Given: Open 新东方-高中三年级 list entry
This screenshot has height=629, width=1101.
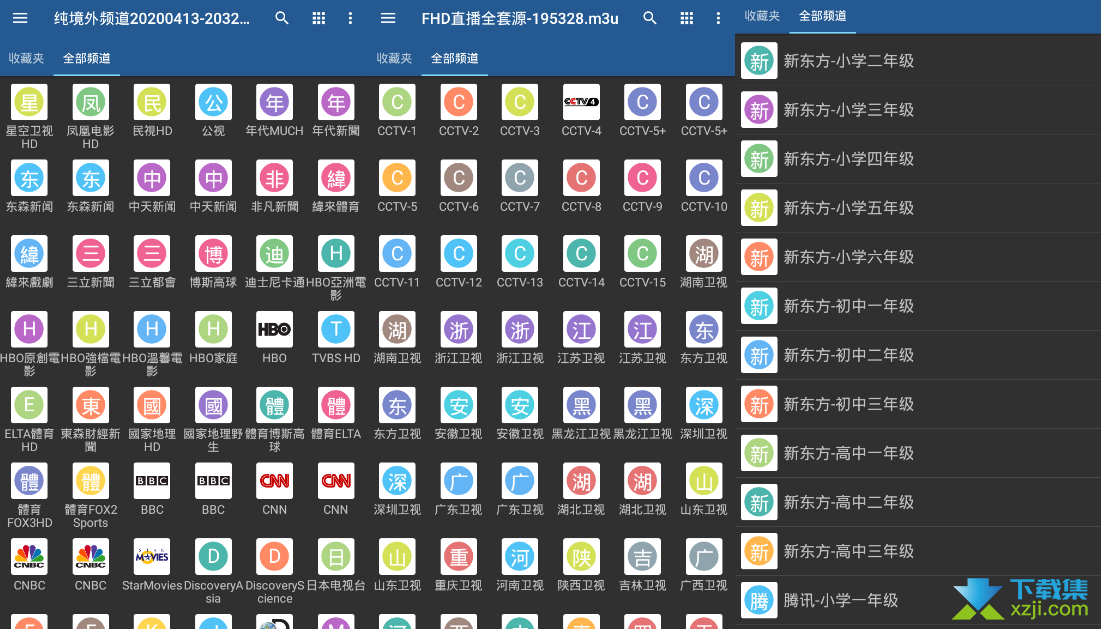Looking at the screenshot, I should click(918, 552).
